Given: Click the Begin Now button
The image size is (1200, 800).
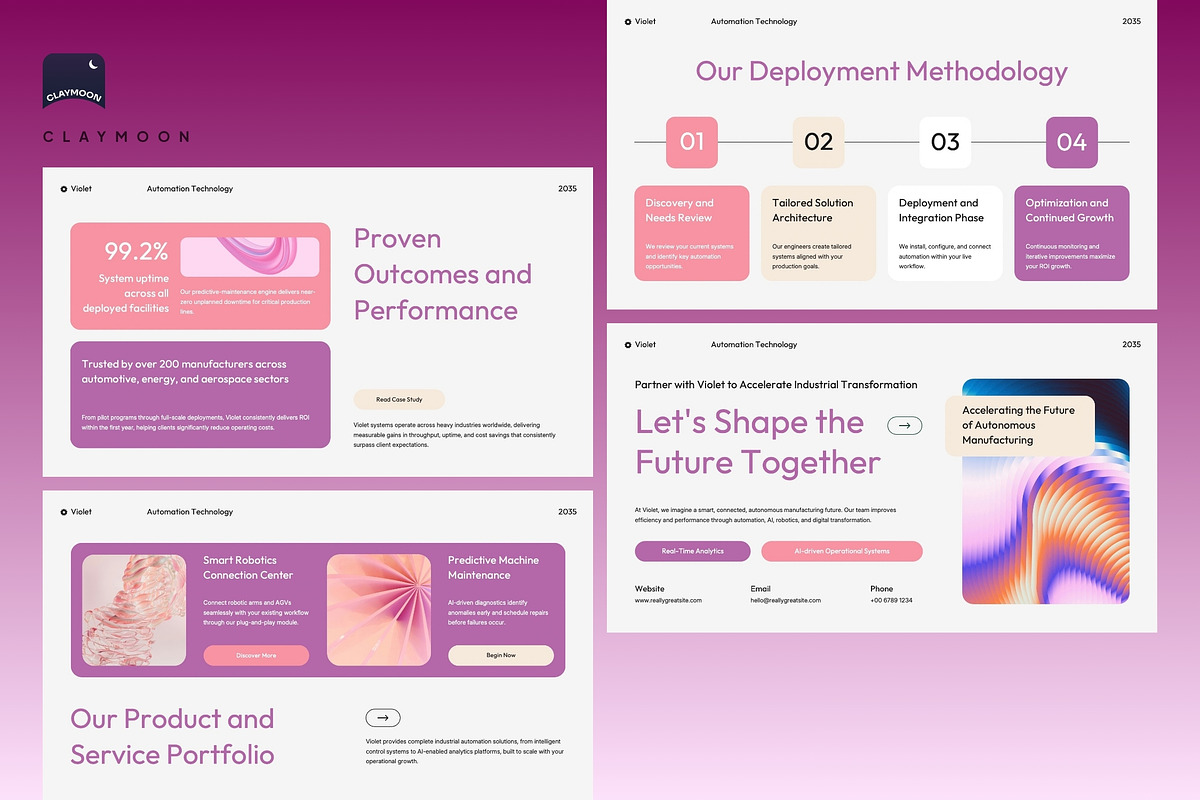Looking at the screenshot, I should point(501,655).
